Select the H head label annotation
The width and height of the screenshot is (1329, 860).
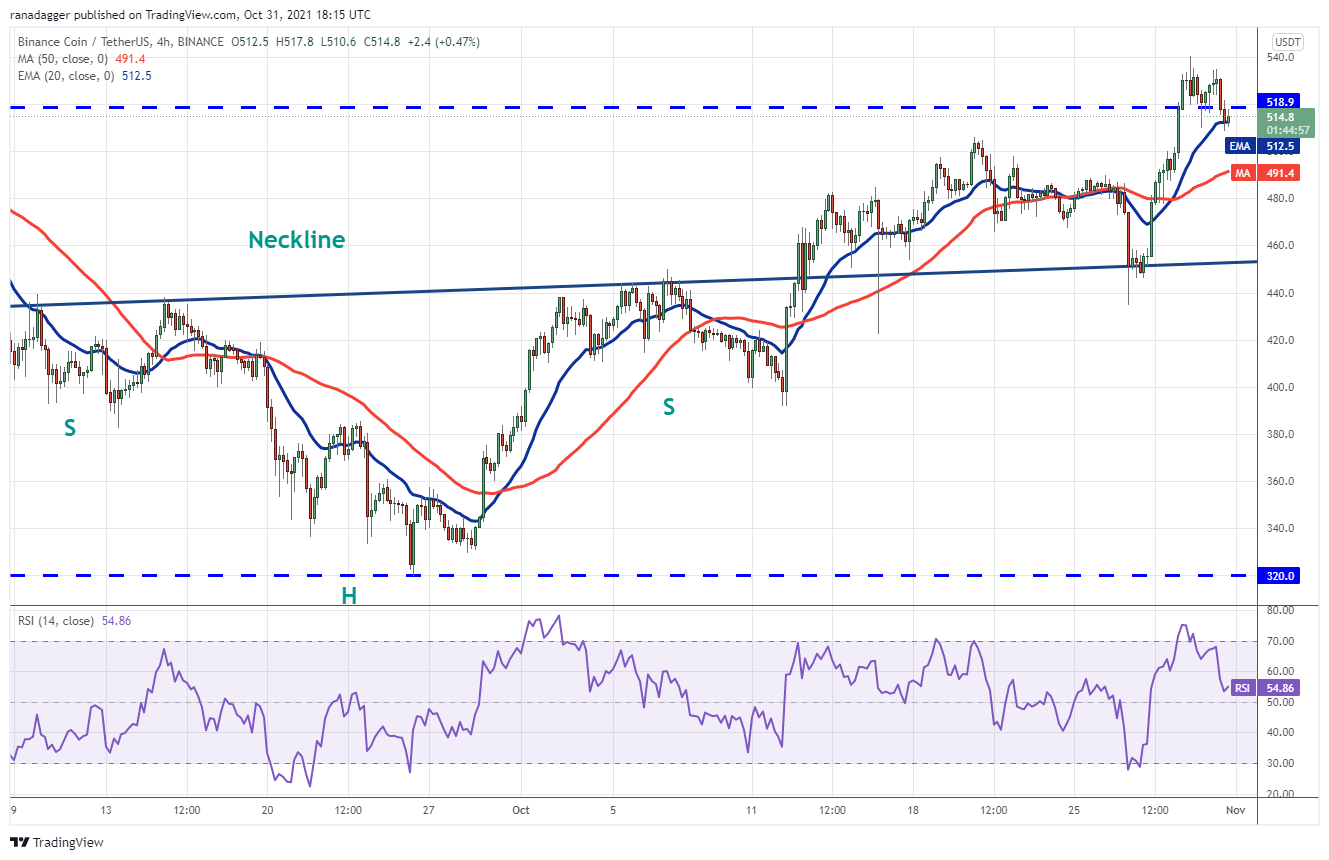click(x=349, y=596)
